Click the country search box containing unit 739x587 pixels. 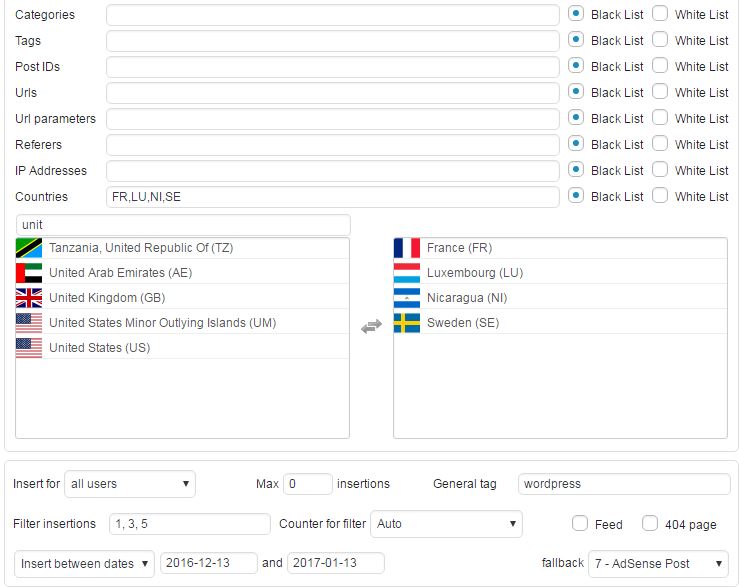(x=183, y=225)
